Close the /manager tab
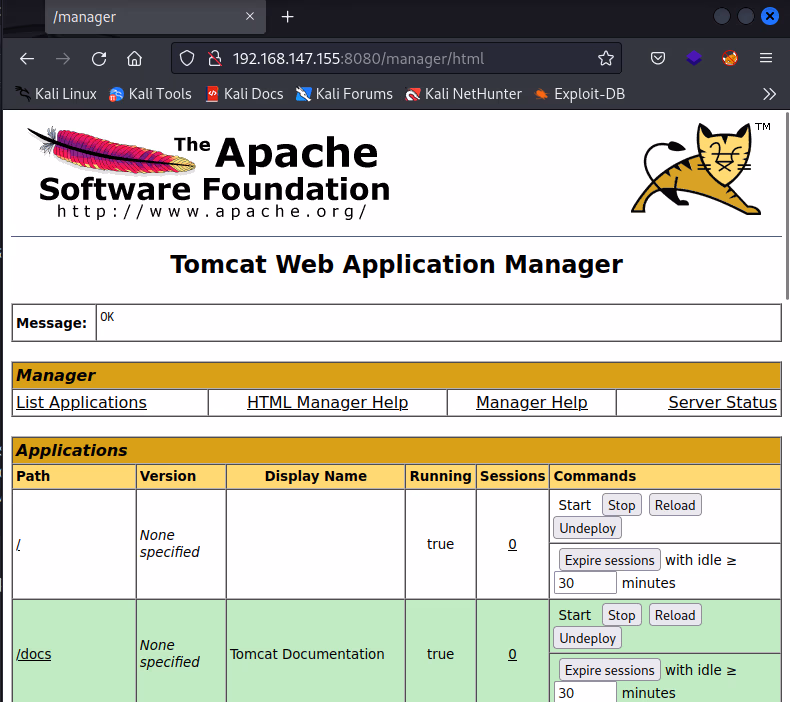Screen dimensions: 790x702 click(249, 17)
